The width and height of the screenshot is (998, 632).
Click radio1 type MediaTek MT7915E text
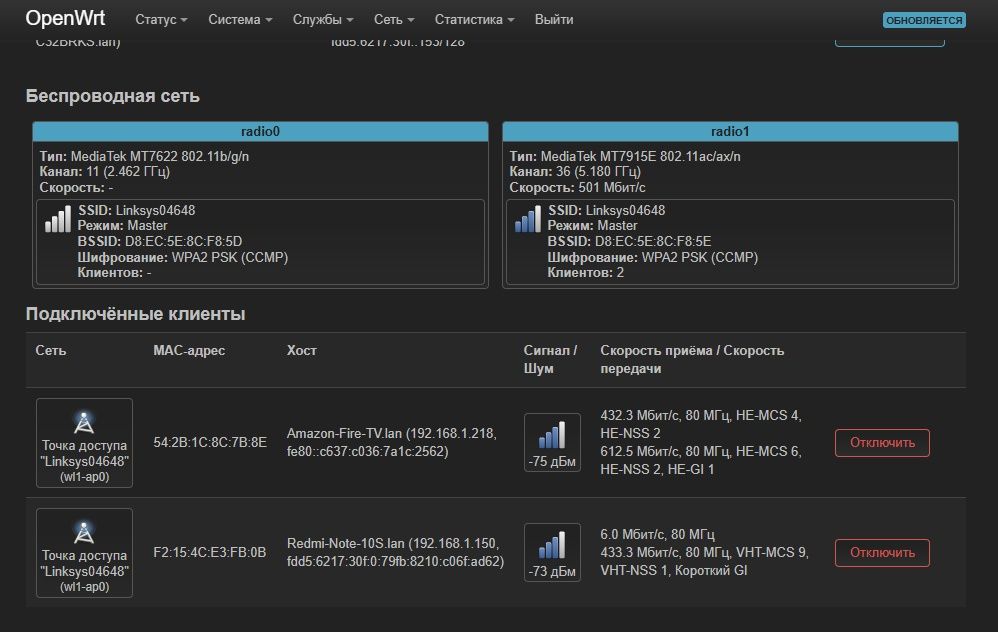[640, 156]
